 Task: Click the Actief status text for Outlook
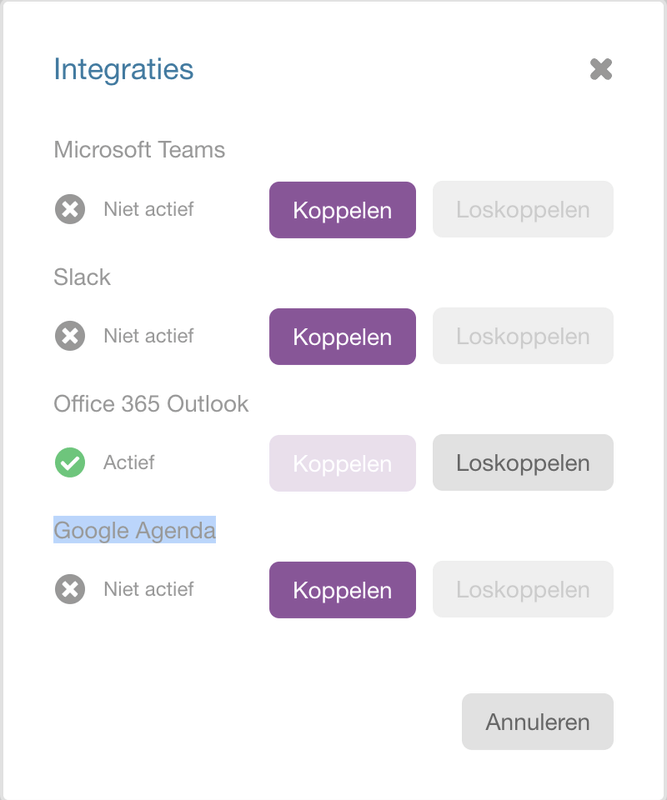click(x=129, y=462)
